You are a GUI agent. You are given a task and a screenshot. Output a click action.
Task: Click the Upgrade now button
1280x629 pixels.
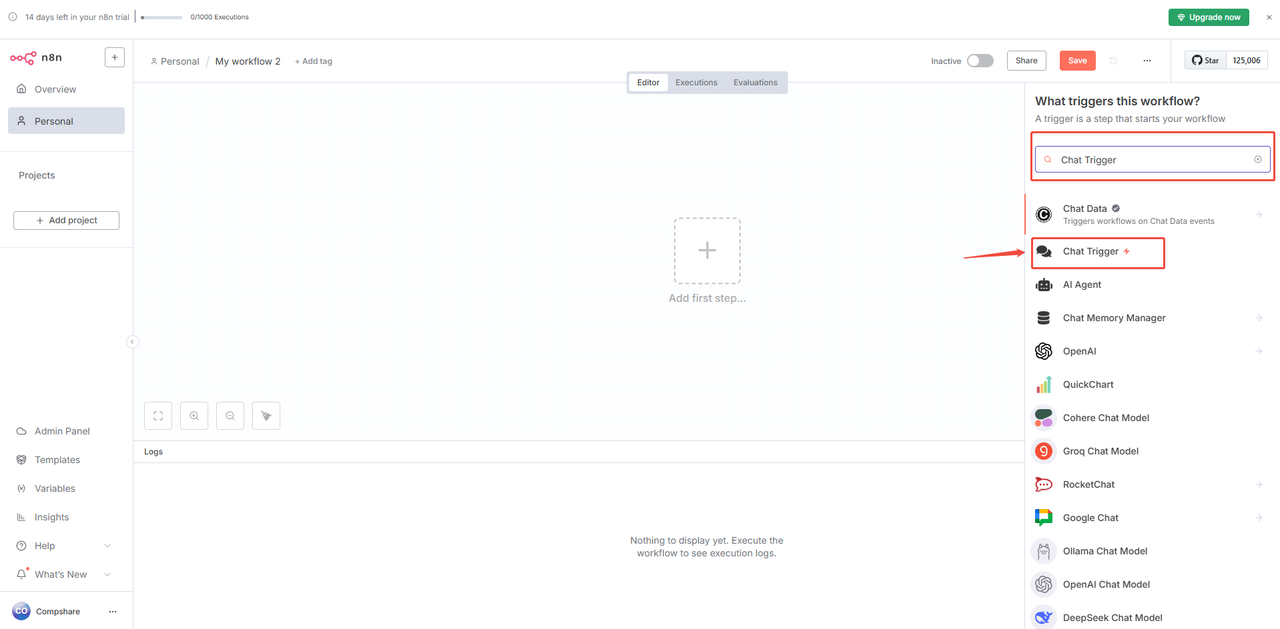(x=1208, y=17)
